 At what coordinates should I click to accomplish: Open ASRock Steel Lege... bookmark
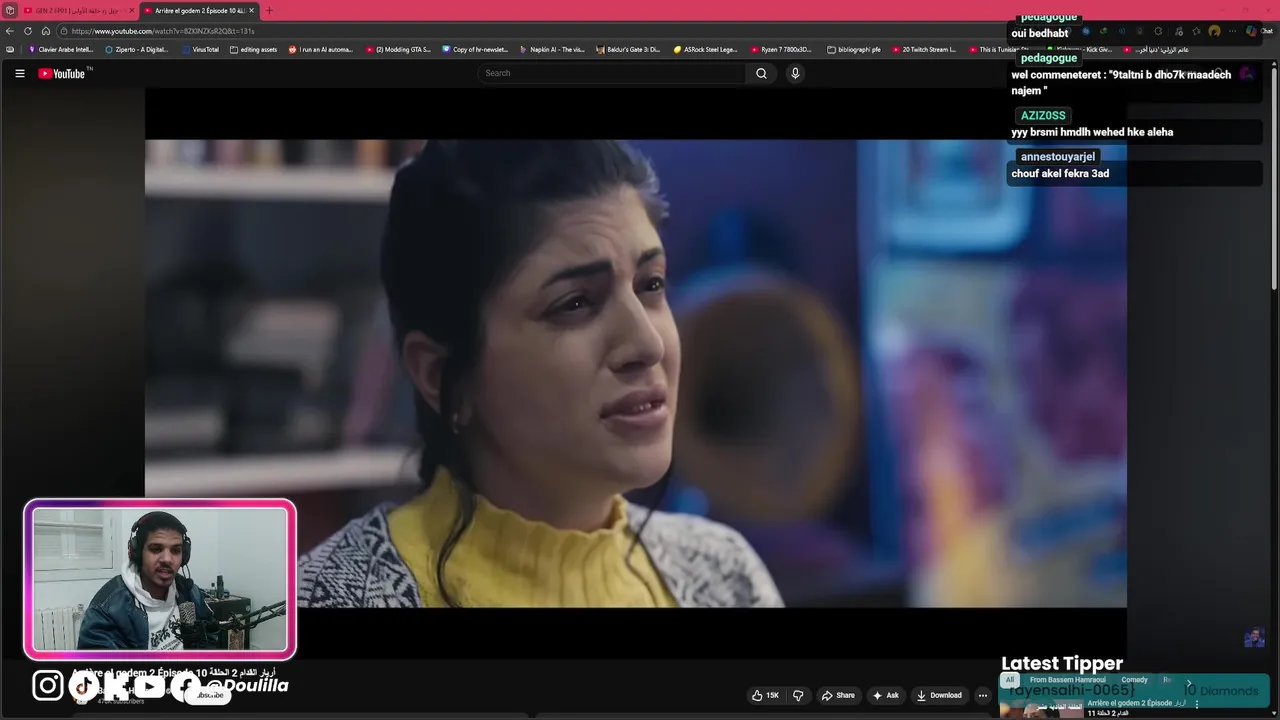(705, 49)
